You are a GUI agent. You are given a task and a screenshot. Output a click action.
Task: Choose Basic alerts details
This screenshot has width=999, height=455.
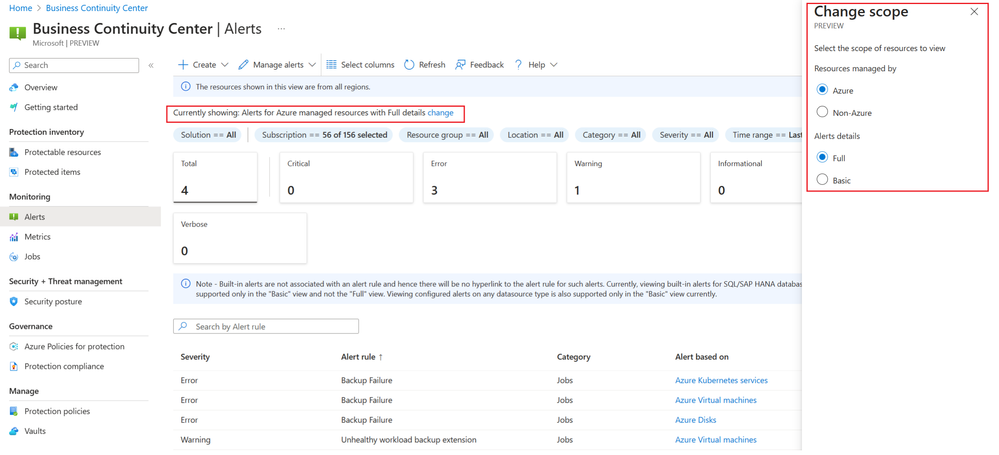[x=822, y=180]
